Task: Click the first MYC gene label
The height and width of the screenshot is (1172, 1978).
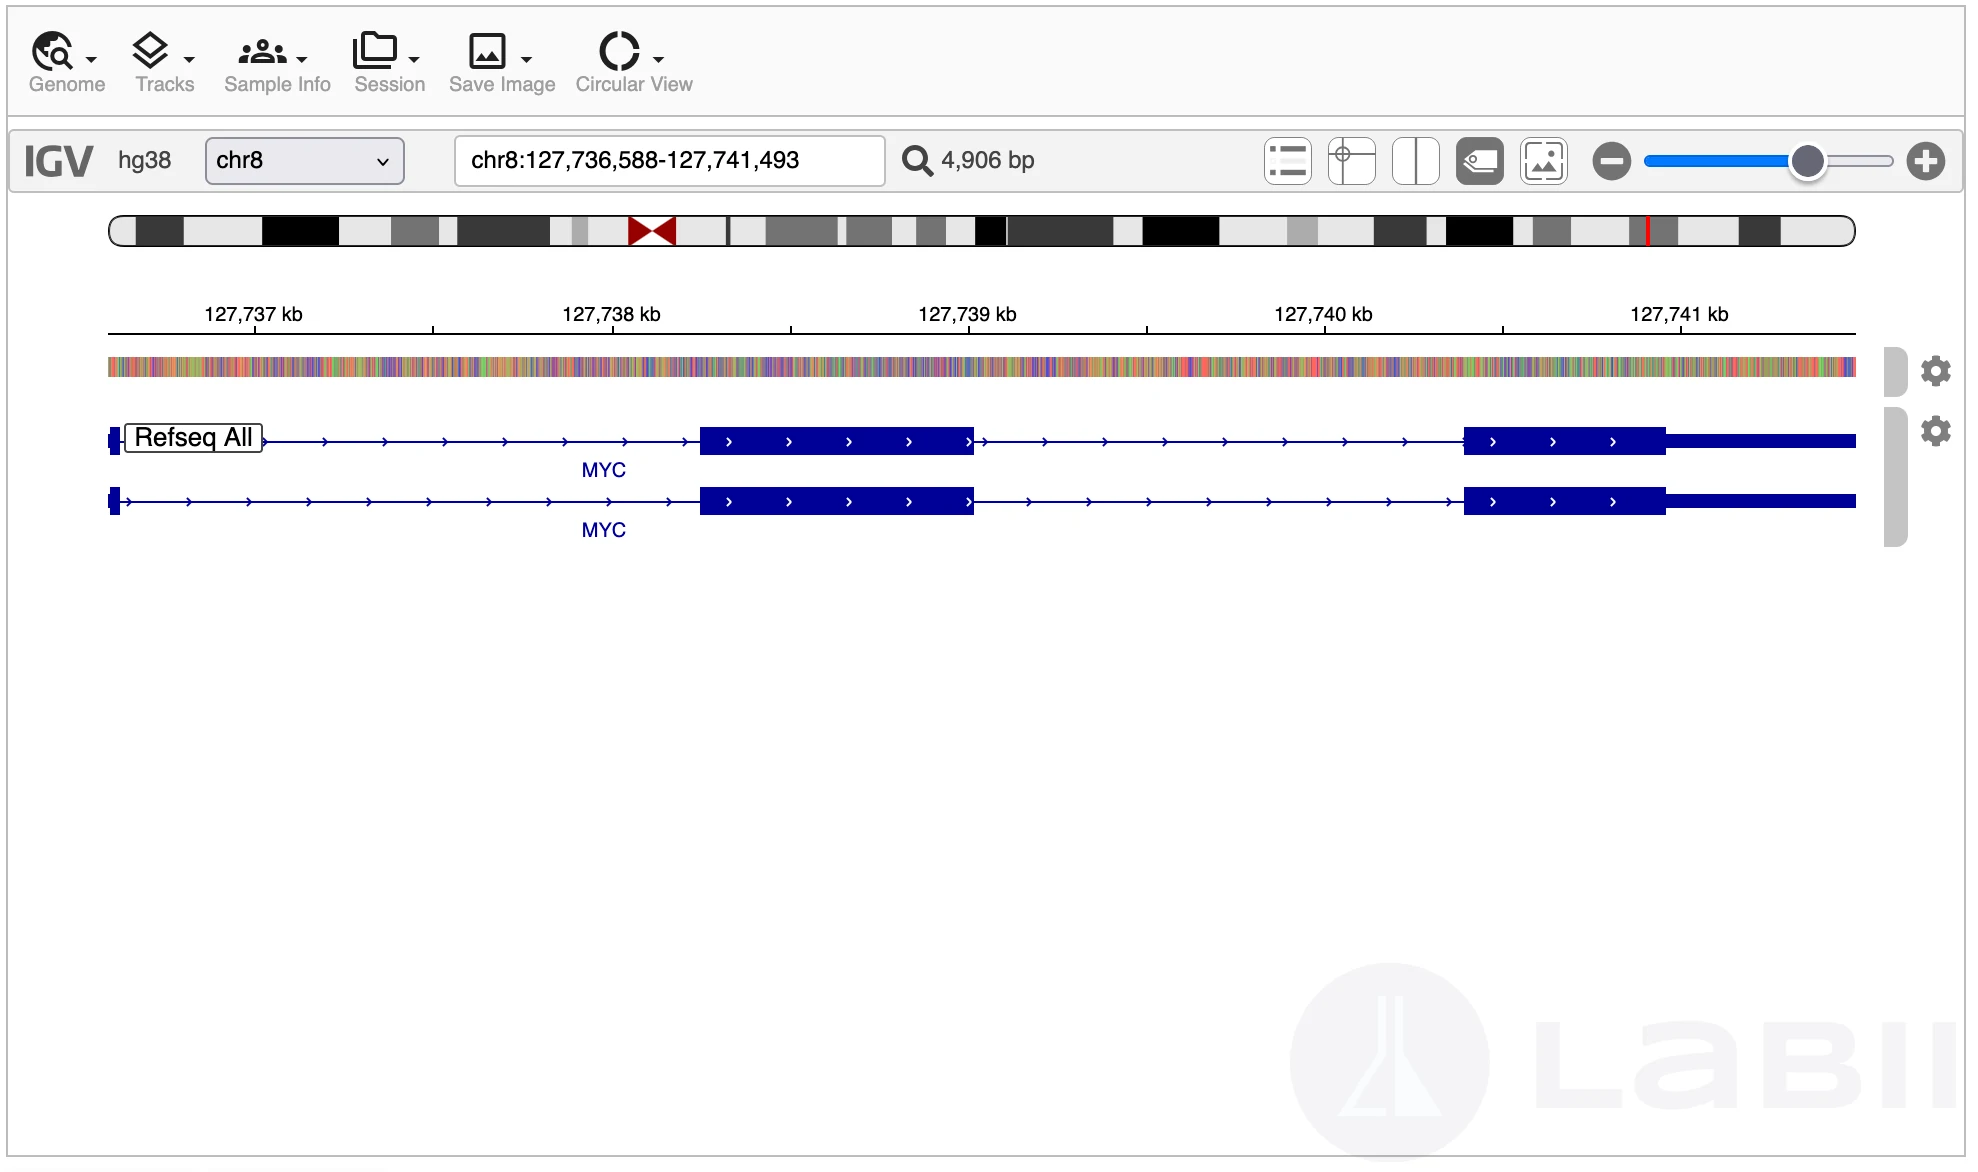Action: click(x=603, y=470)
